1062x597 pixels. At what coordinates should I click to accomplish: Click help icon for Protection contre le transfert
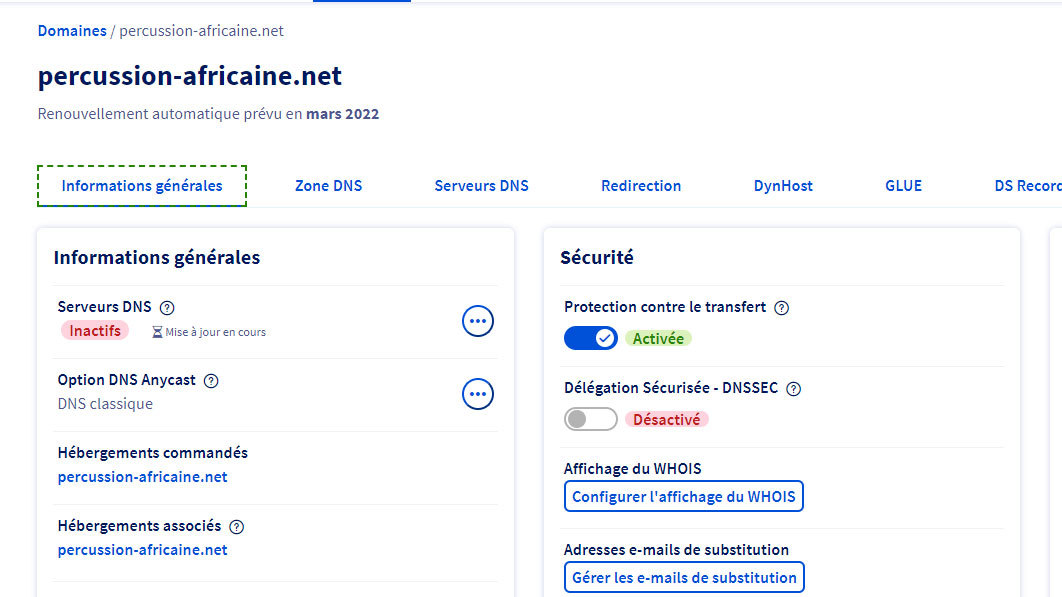pos(782,308)
